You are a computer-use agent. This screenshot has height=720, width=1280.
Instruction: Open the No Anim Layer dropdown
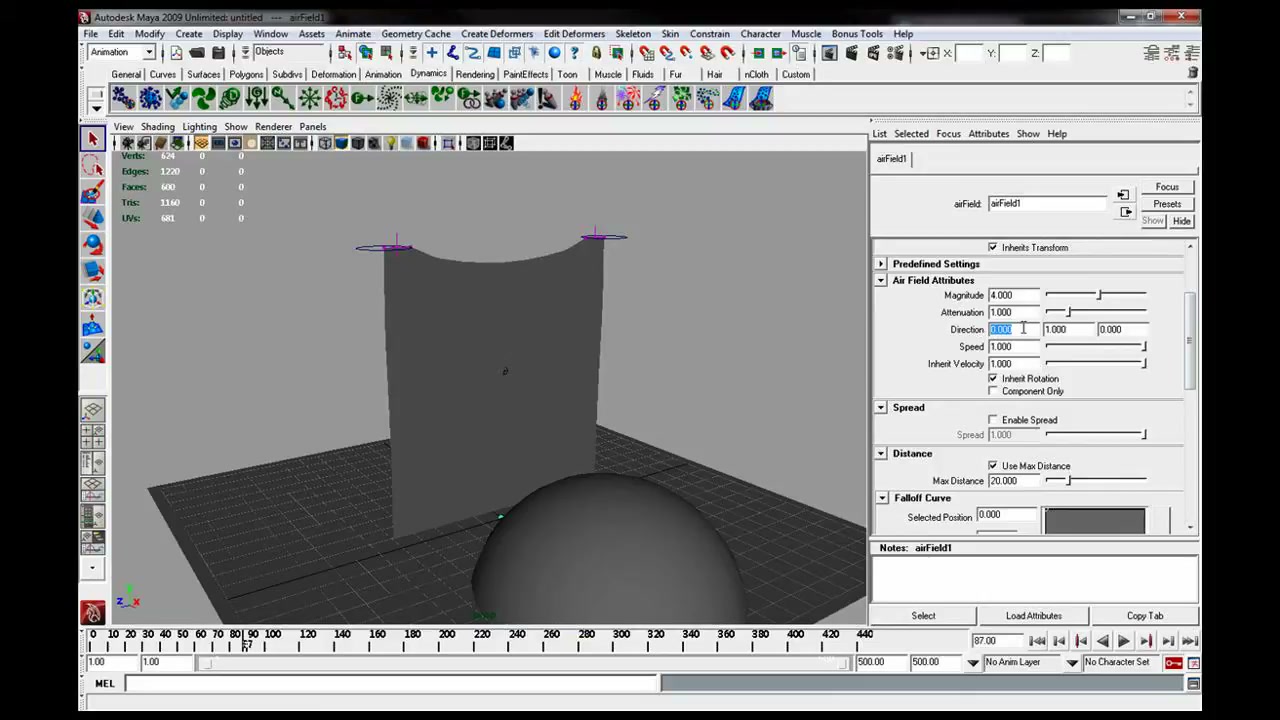972,662
